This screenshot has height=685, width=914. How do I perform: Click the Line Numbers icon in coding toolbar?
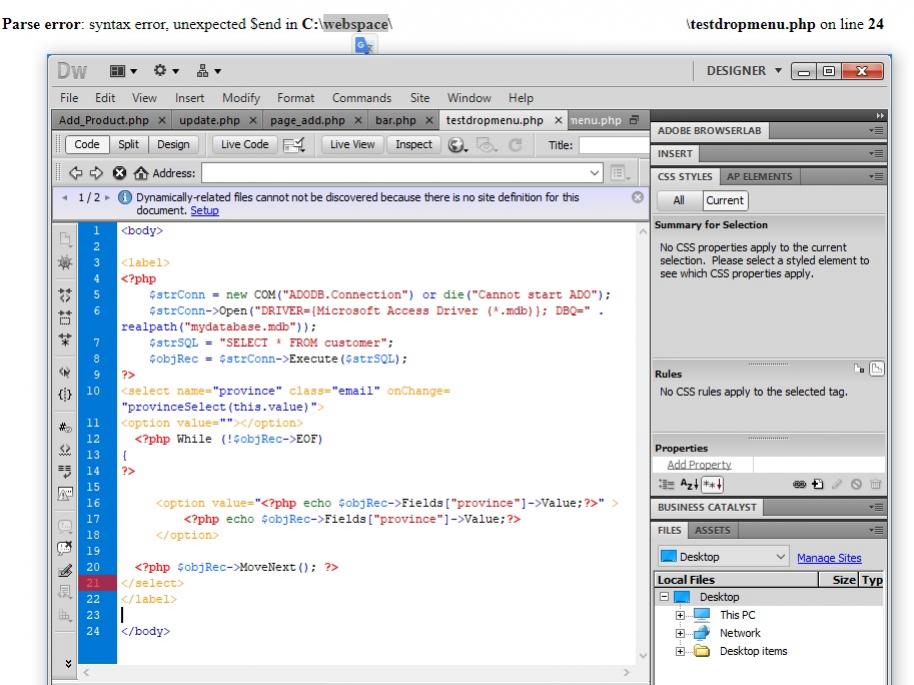tap(65, 427)
